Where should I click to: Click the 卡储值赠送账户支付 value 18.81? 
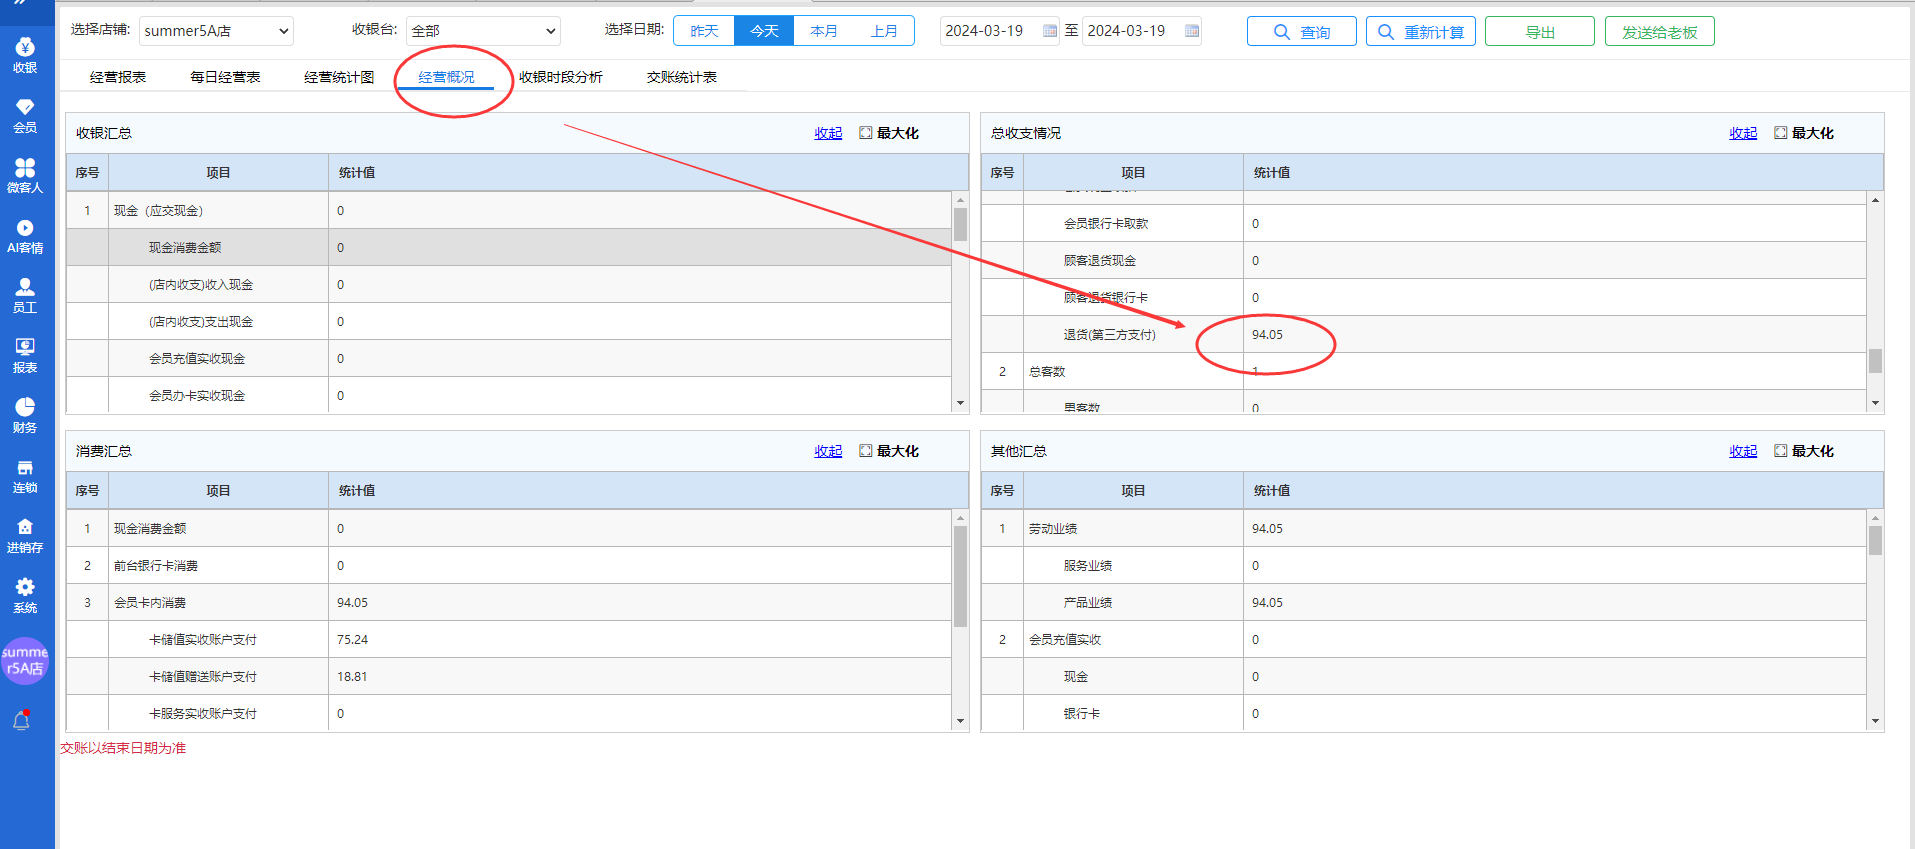click(x=352, y=677)
